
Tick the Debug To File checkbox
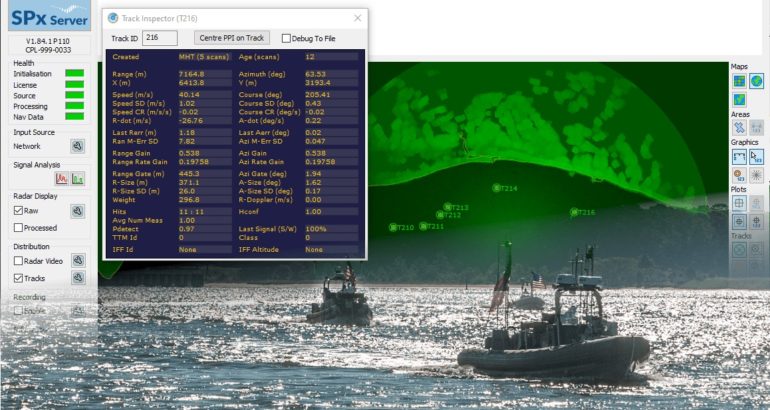point(286,38)
